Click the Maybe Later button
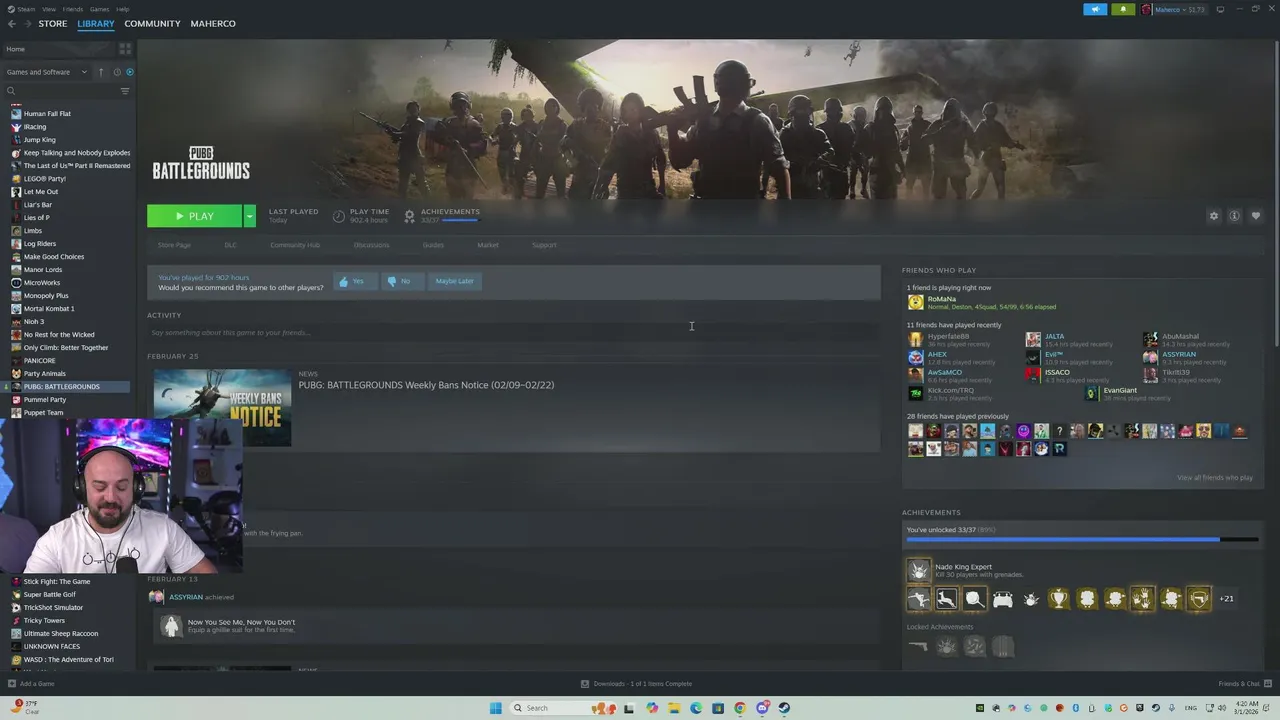Screen dimensions: 1280x720 [x=454, y=281]
